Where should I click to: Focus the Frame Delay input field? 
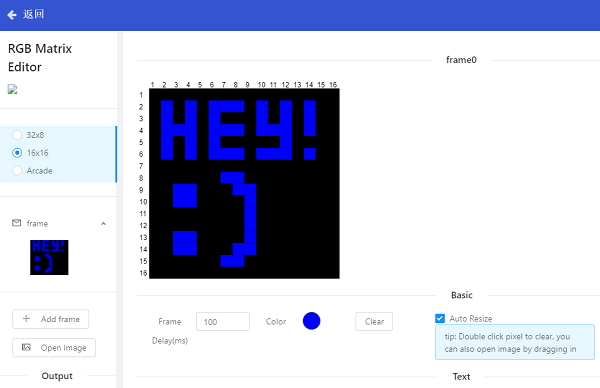(x=223, y=321)
